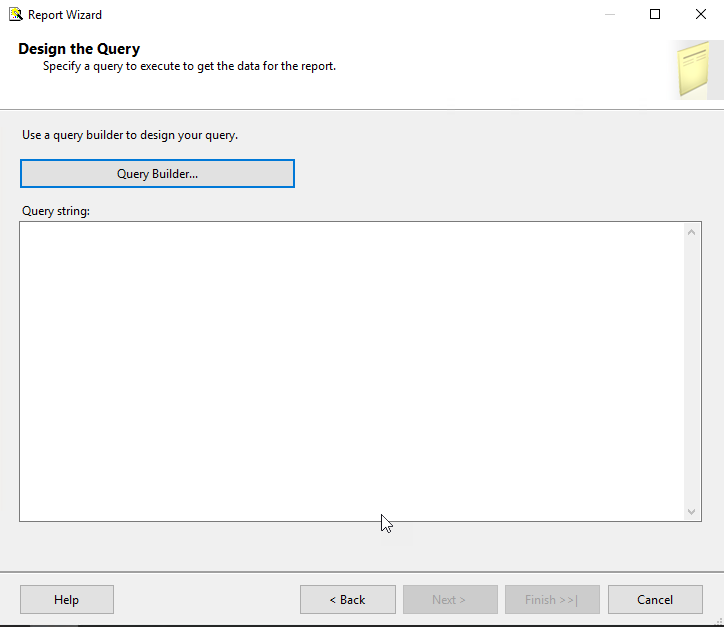Click the query string vertical scrollbar track
Image resolution: width=724 pixels, height=627 pixels.
coord(692,370)
